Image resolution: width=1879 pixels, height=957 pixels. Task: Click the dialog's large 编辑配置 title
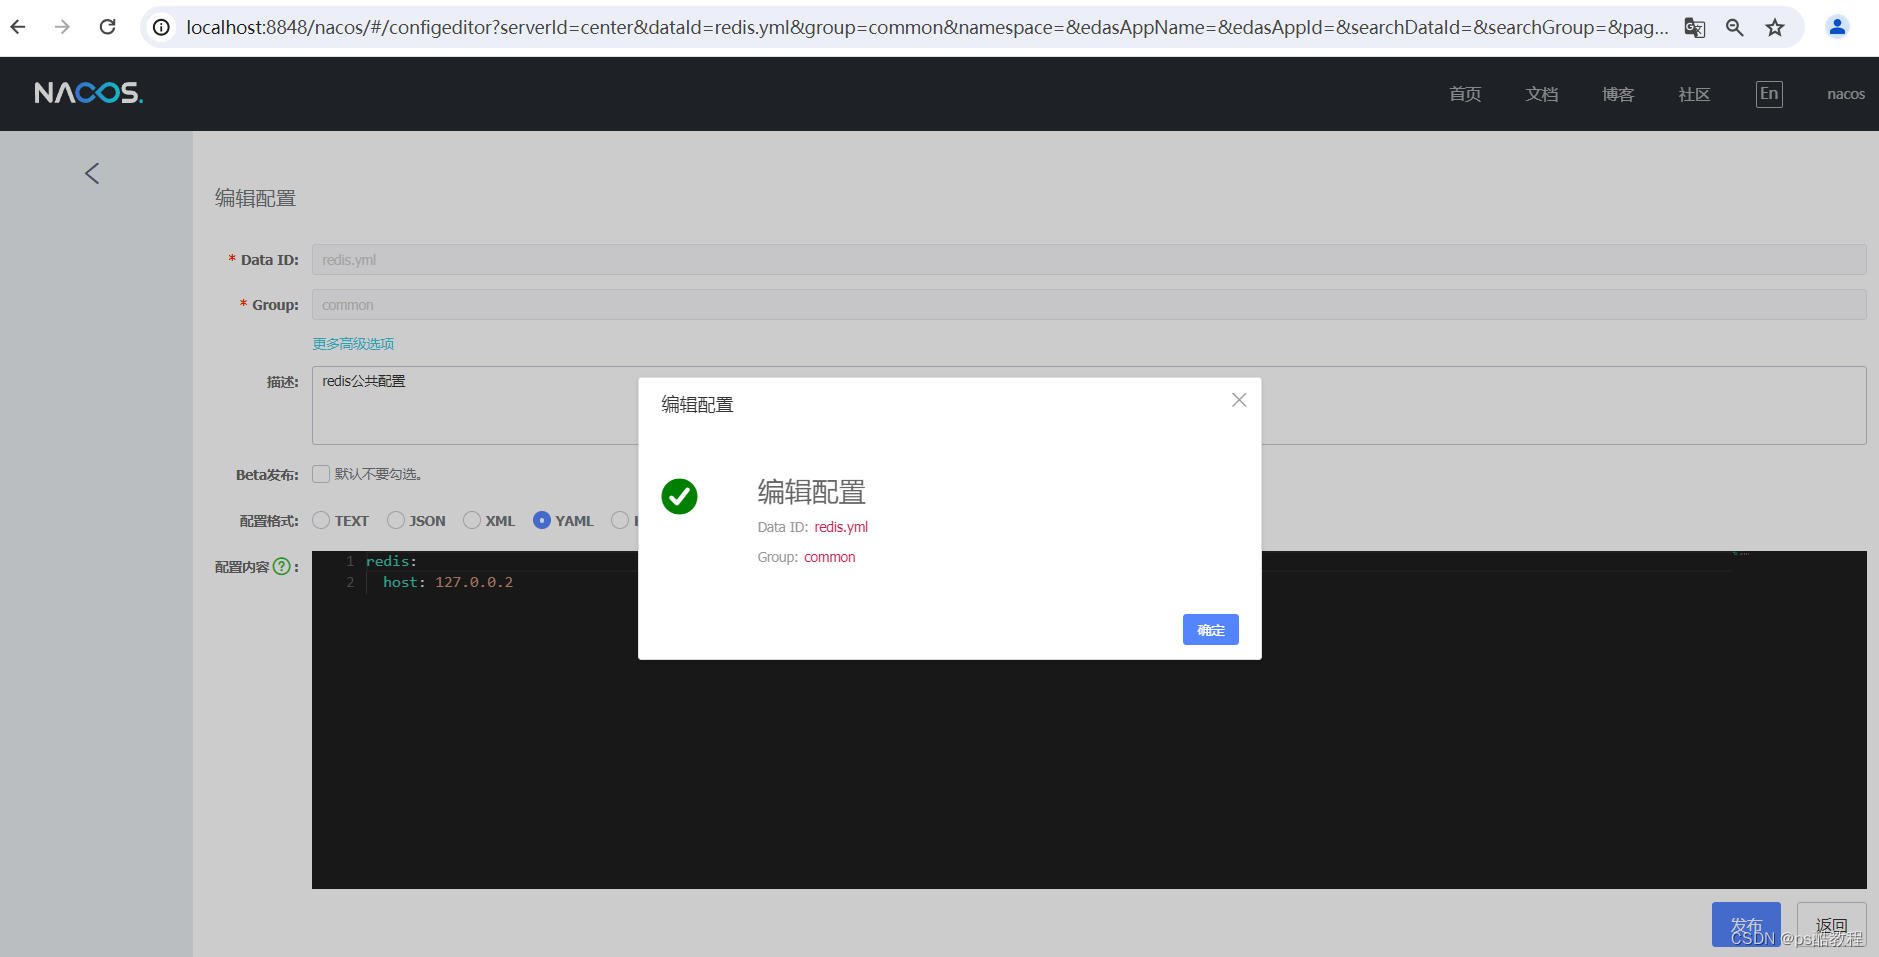point(811,492)
